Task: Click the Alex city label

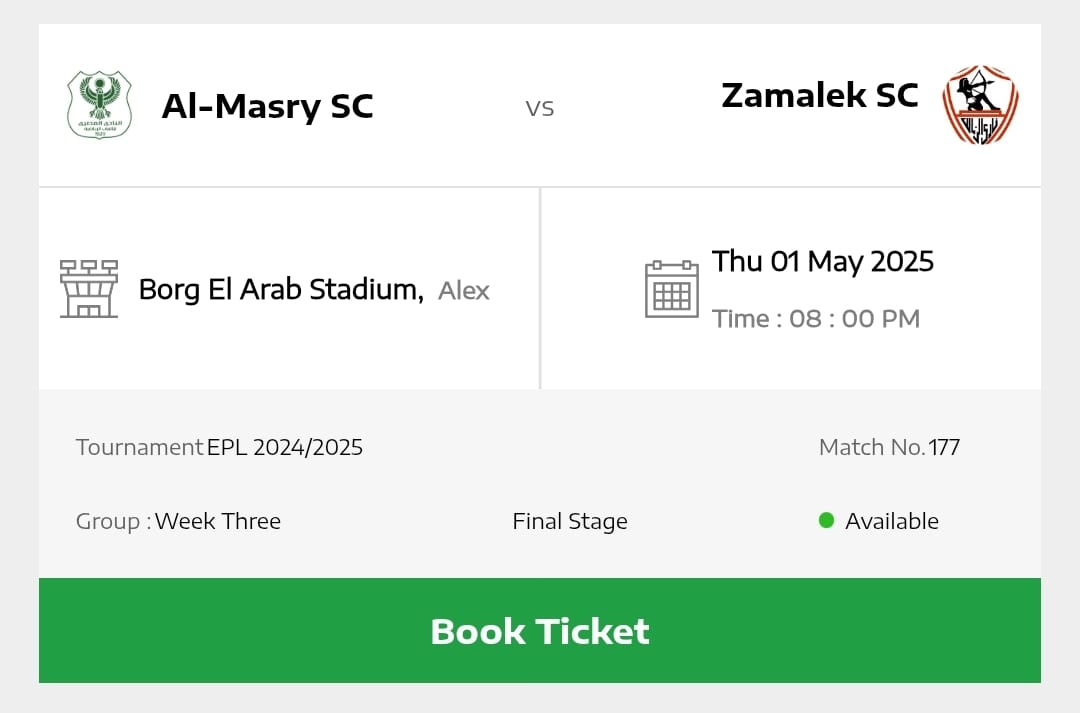Action: [x=464, y=291]
